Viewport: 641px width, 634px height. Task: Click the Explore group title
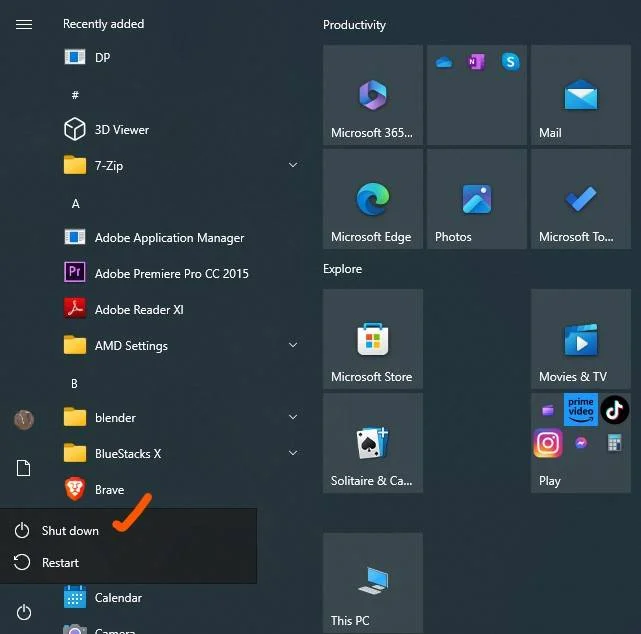point(343,269)
